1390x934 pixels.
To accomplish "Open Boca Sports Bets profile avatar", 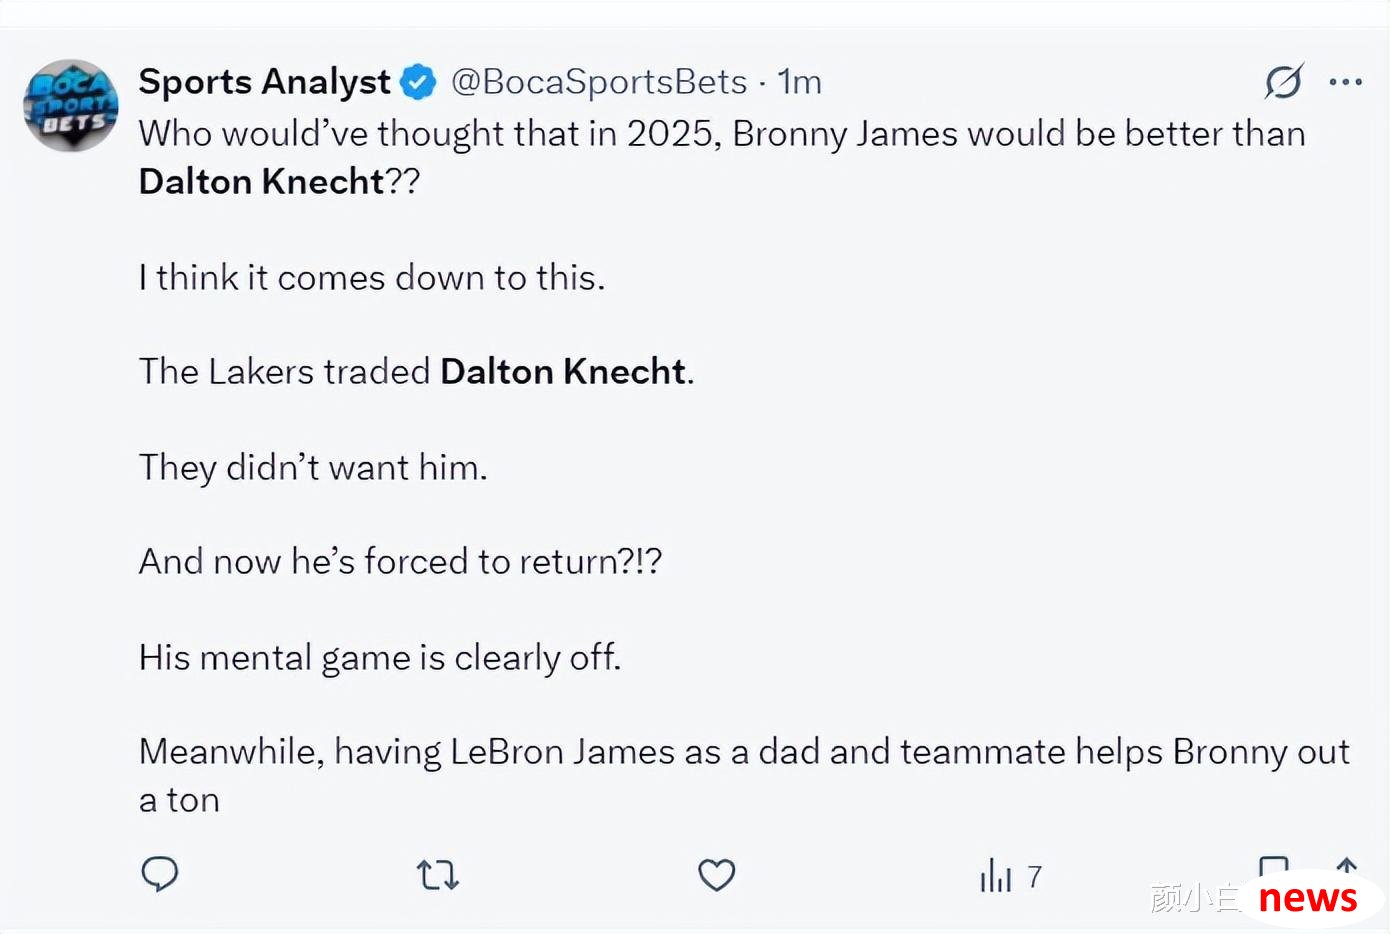I will [71, 105].
